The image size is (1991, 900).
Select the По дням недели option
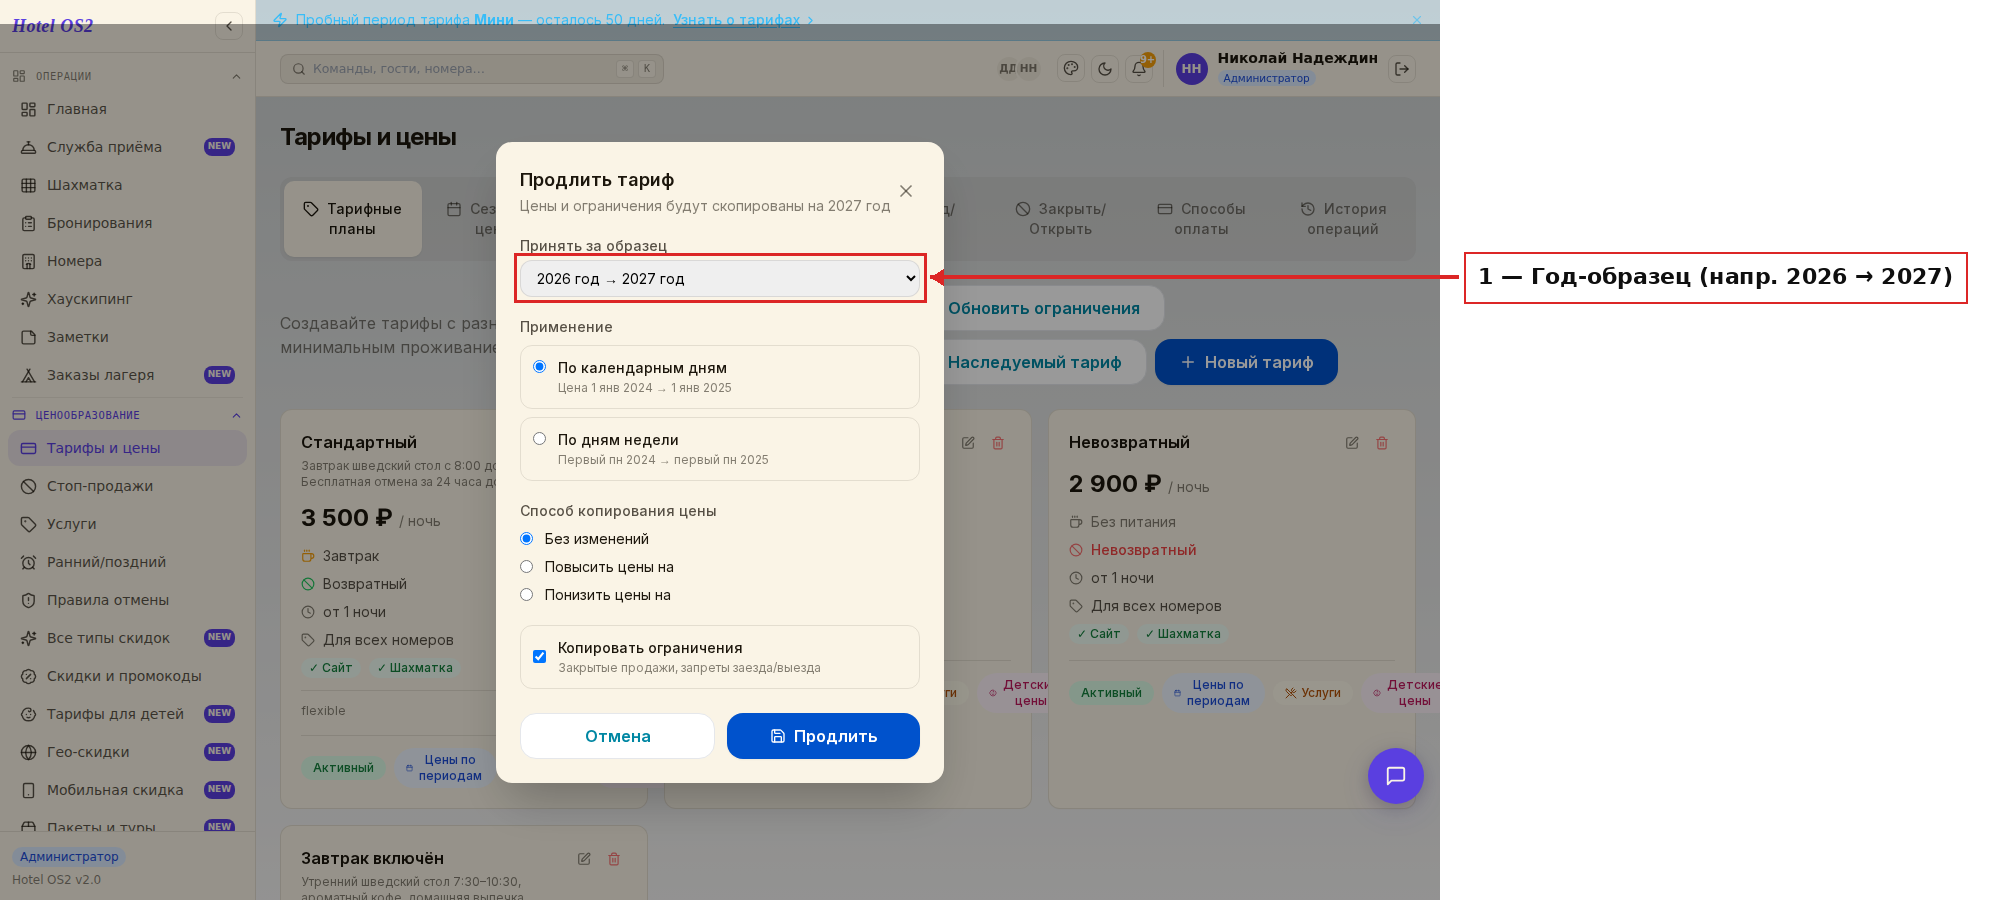(x=540, y=439)
